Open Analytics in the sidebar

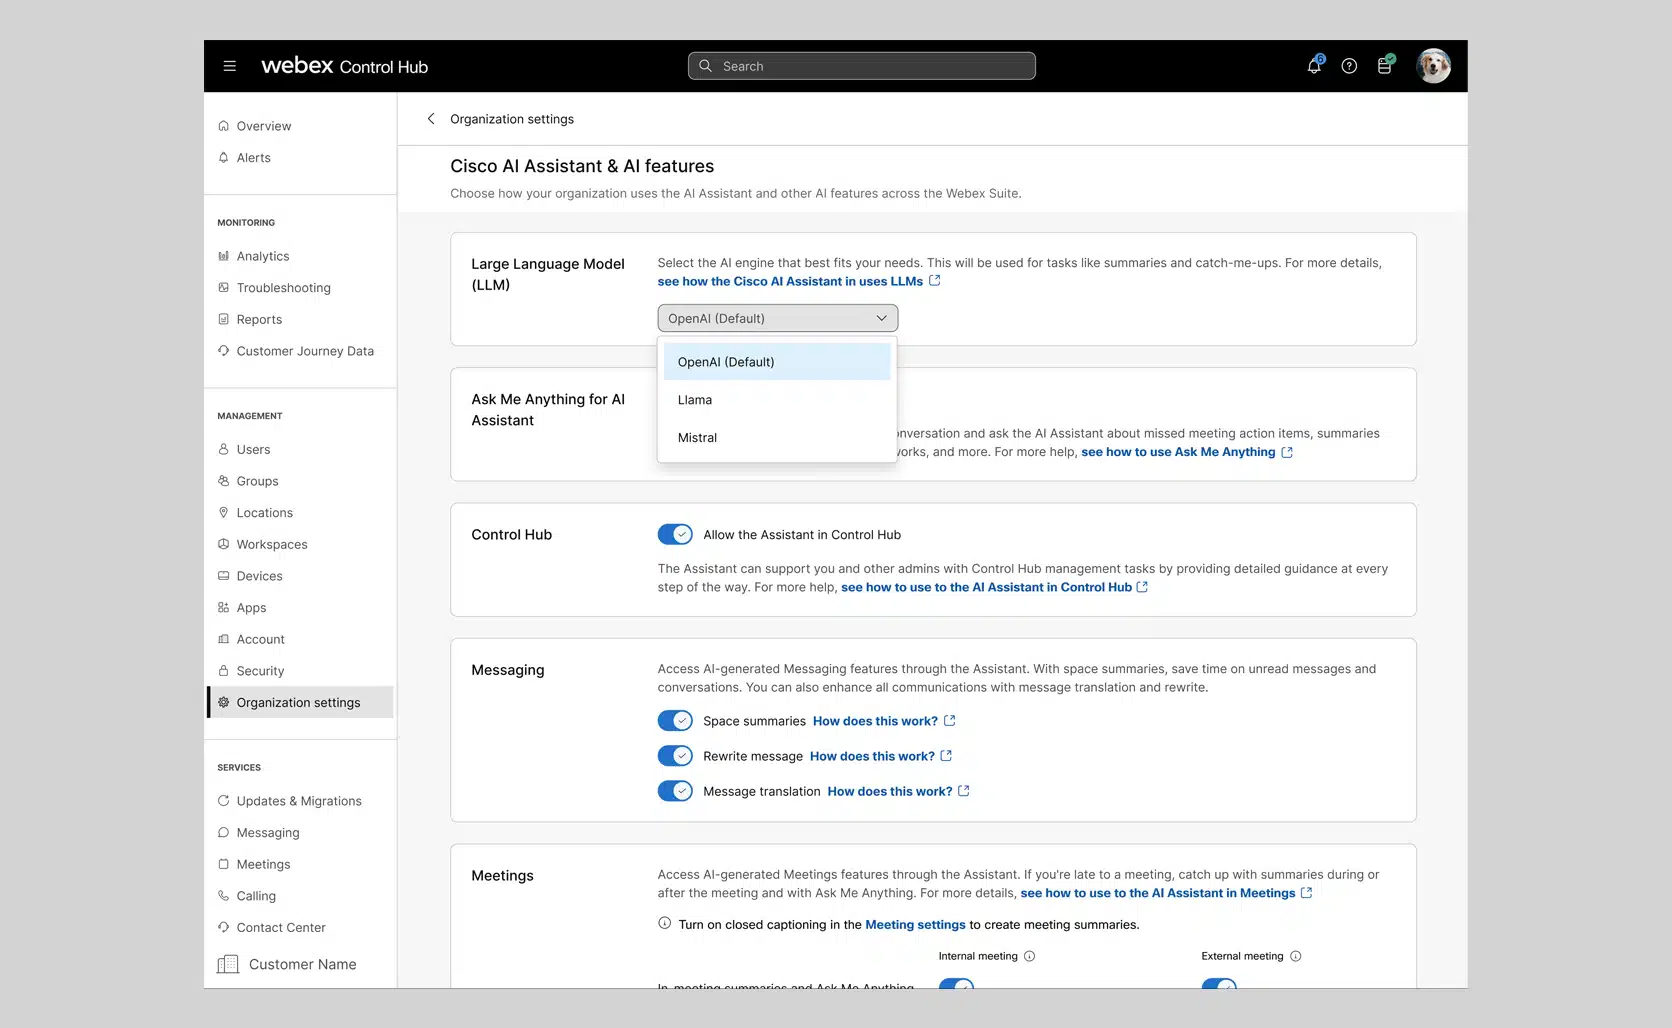point(263,256)
